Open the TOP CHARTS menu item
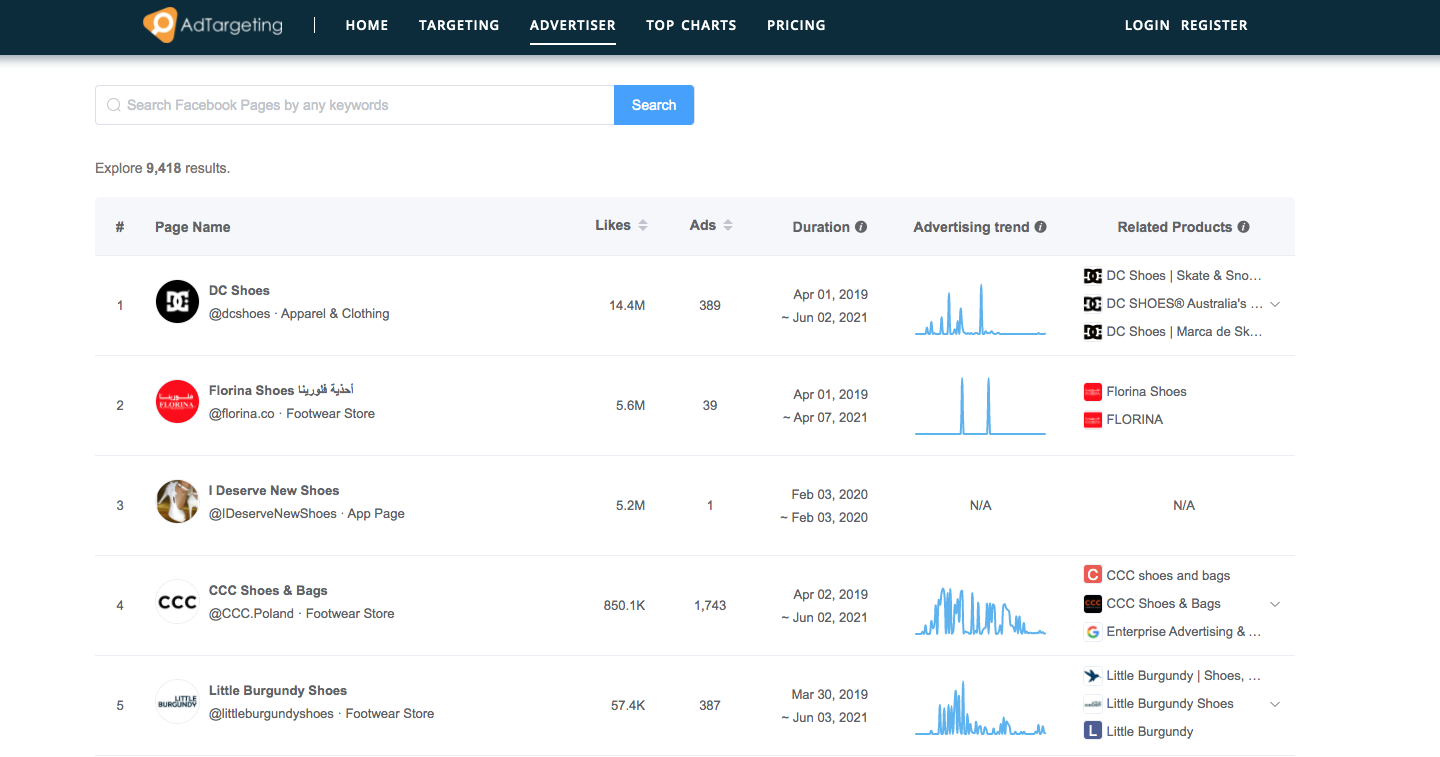The width and height of the screenshot is (1440, 757). point(691,25)
